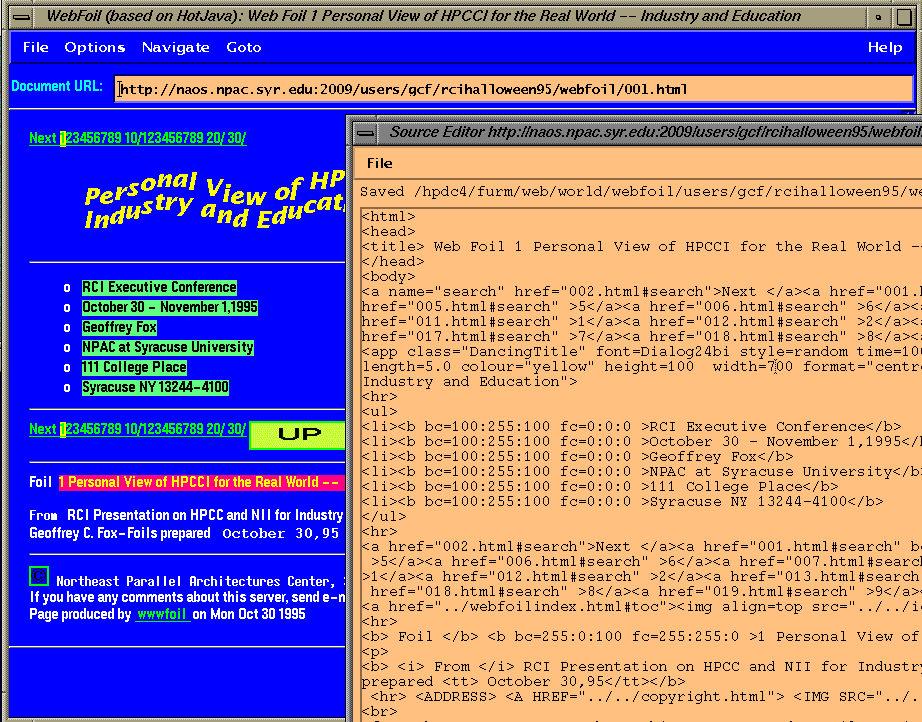Open the WebFoil window menu button
Image resolution: width=922 pixels, height=722 pixels.
22,16
